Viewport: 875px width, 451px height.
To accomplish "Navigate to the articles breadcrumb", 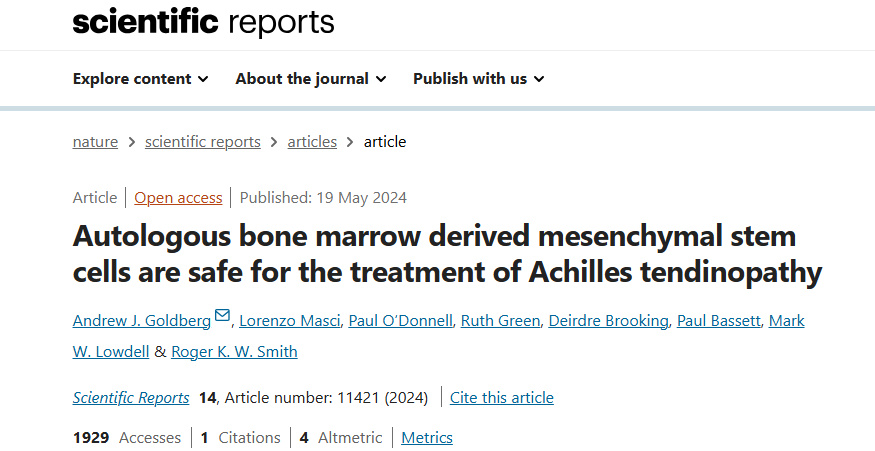I will tap(312, 142).
